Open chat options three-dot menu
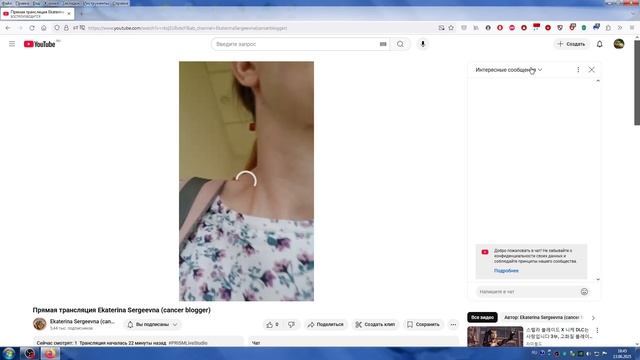 [x=578, y=70]
